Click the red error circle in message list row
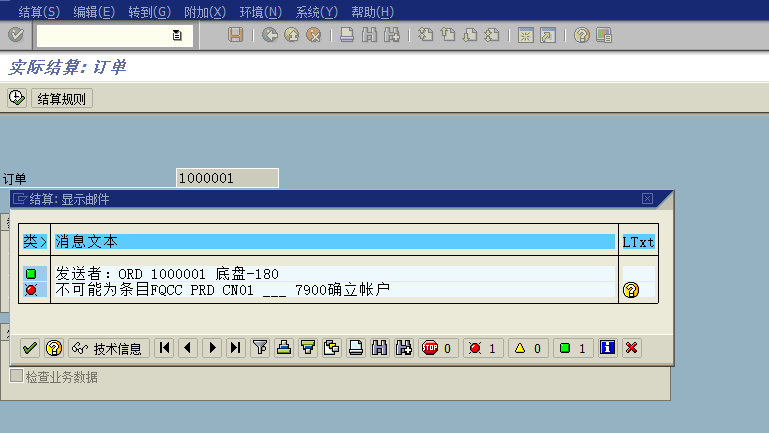Viewport: 769px width, 433px height. pos(31,290)
